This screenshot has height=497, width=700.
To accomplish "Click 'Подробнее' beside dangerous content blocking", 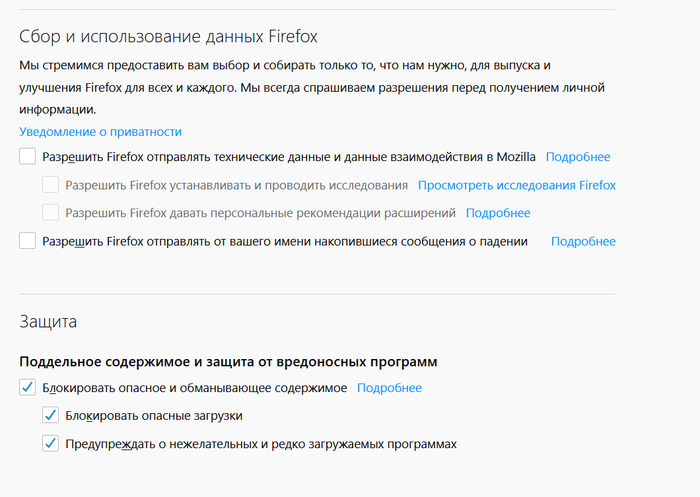I will [x=389, y=388].
